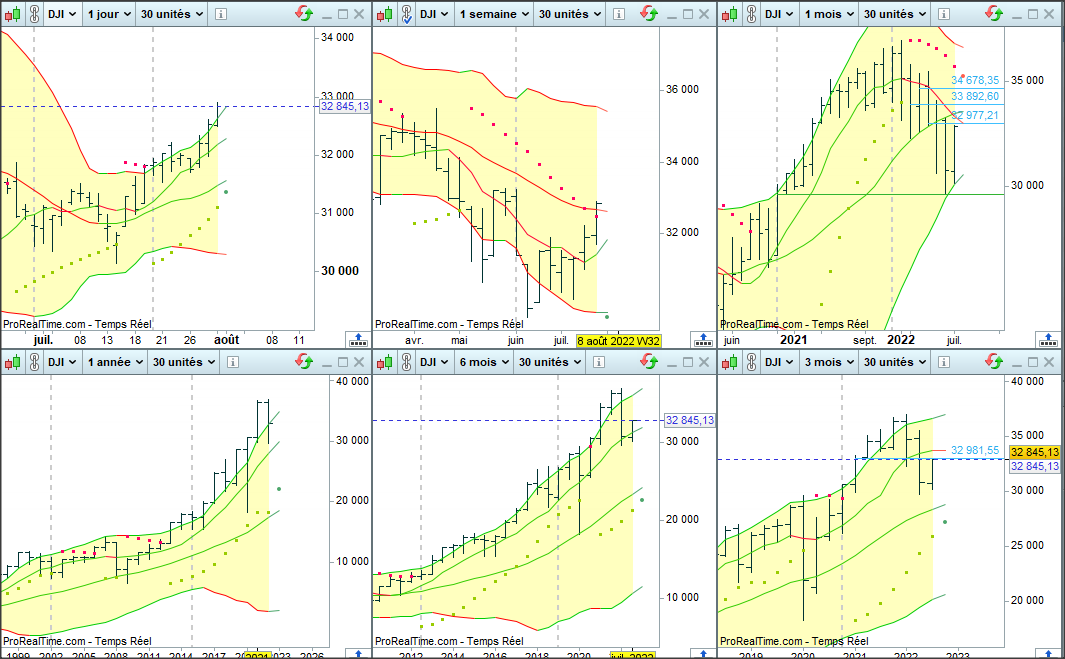Click '2022' on the 1 mois time axis
Image resolution: width=1065 pixels, height=659 pixels.
(901, 340)
